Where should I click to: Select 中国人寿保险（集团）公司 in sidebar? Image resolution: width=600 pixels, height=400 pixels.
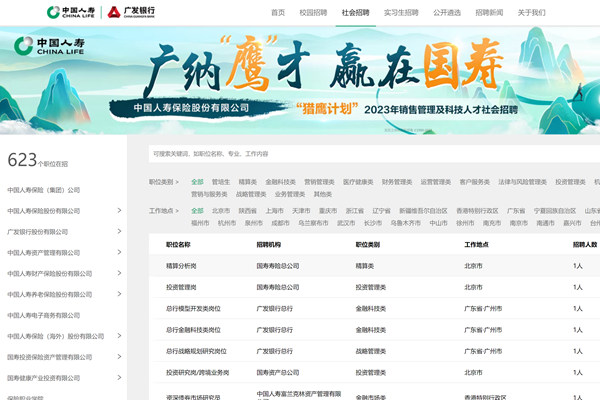click(x=44, y=190)
